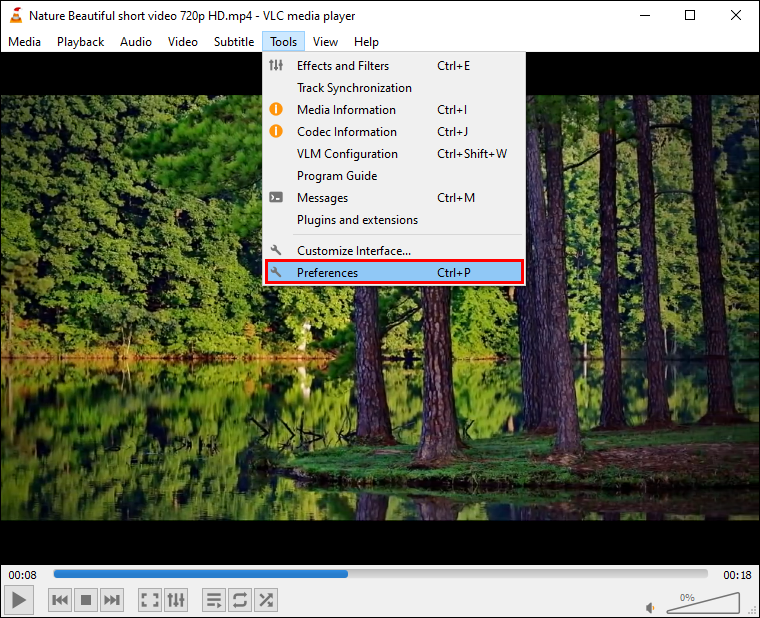Image resolution: width=760 pixels, height=618 pixels.
Task: Click the Preferences wrench icon
Action: (x=276, y=272)
